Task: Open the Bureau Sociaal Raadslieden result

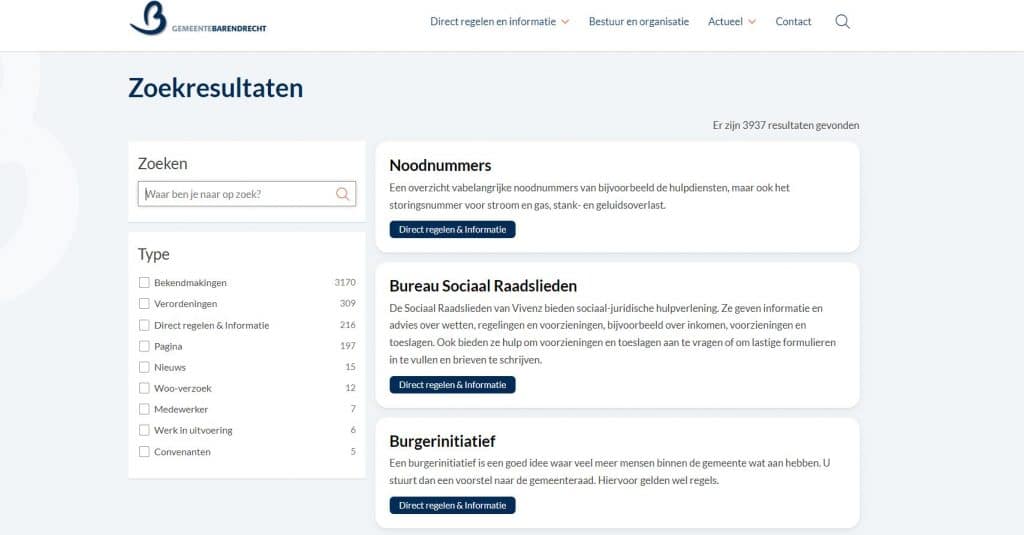Action: 483,286
